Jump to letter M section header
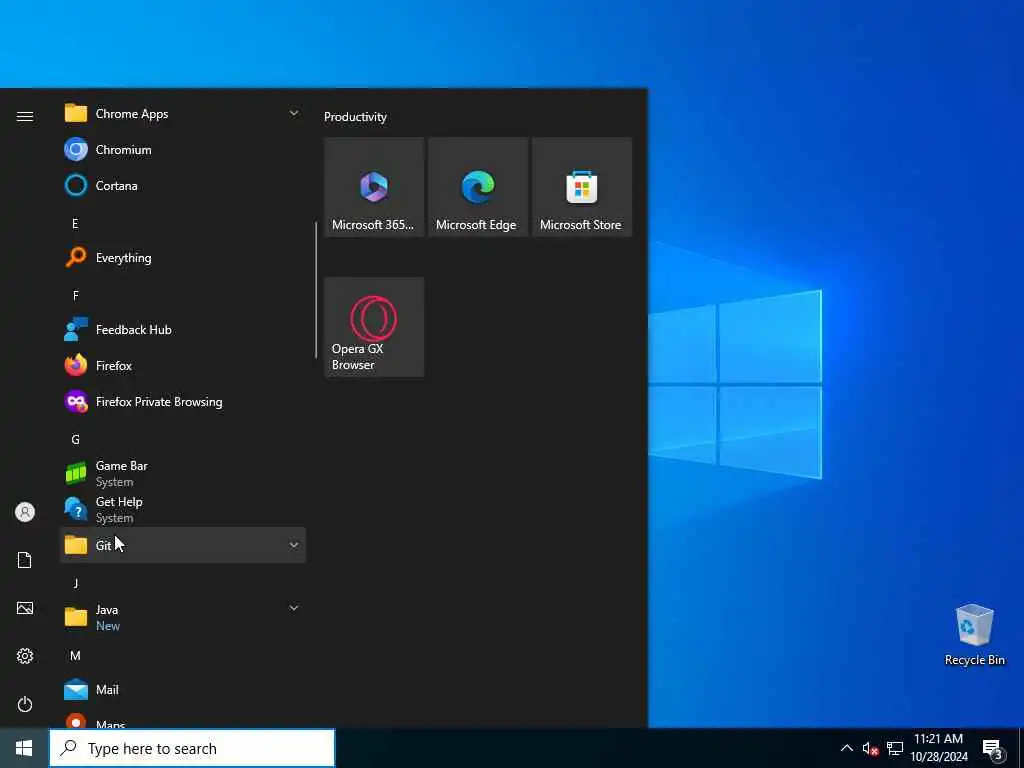The height and width of the screenshot is (768, 1024). (x=75, y=655)
